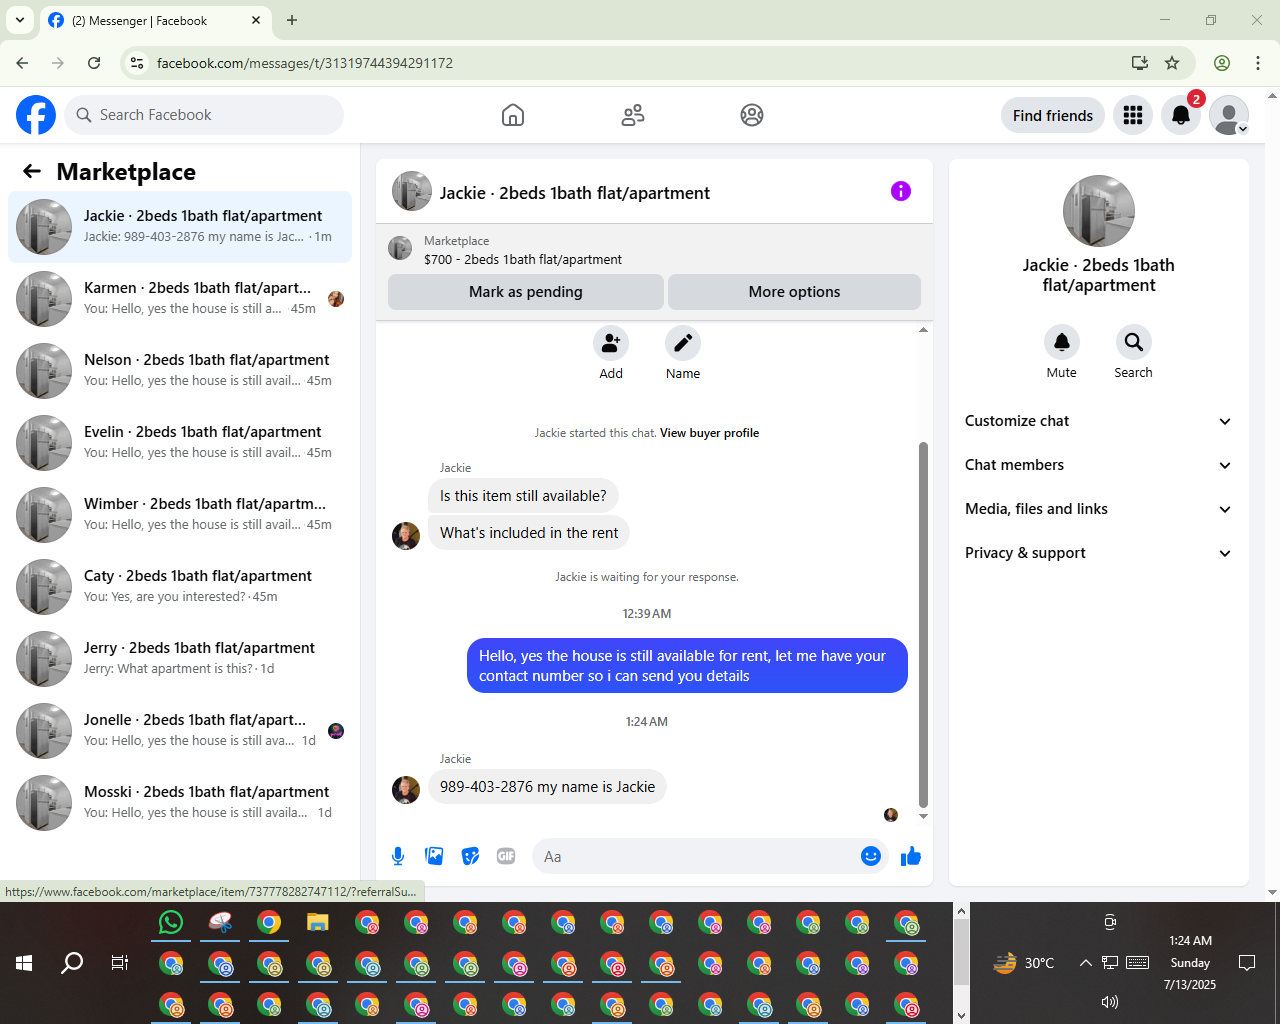Image resolution: width=1280 pixels, height=1024 pixels.
Task: Click the chat messages vertical scrollbar
Action: [923, 625]
